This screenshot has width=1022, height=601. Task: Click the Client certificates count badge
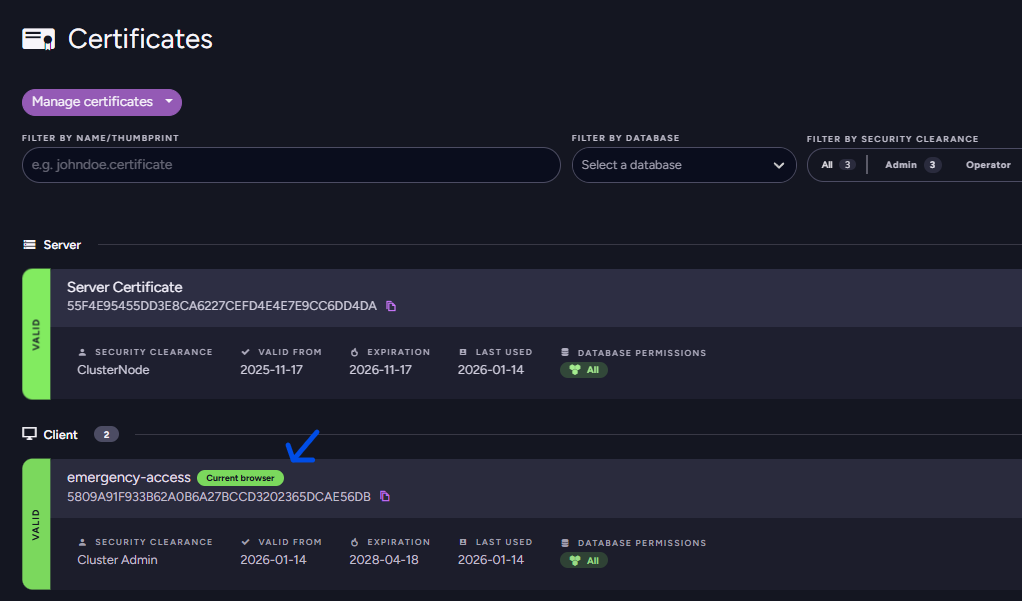(x=106, y=435)
